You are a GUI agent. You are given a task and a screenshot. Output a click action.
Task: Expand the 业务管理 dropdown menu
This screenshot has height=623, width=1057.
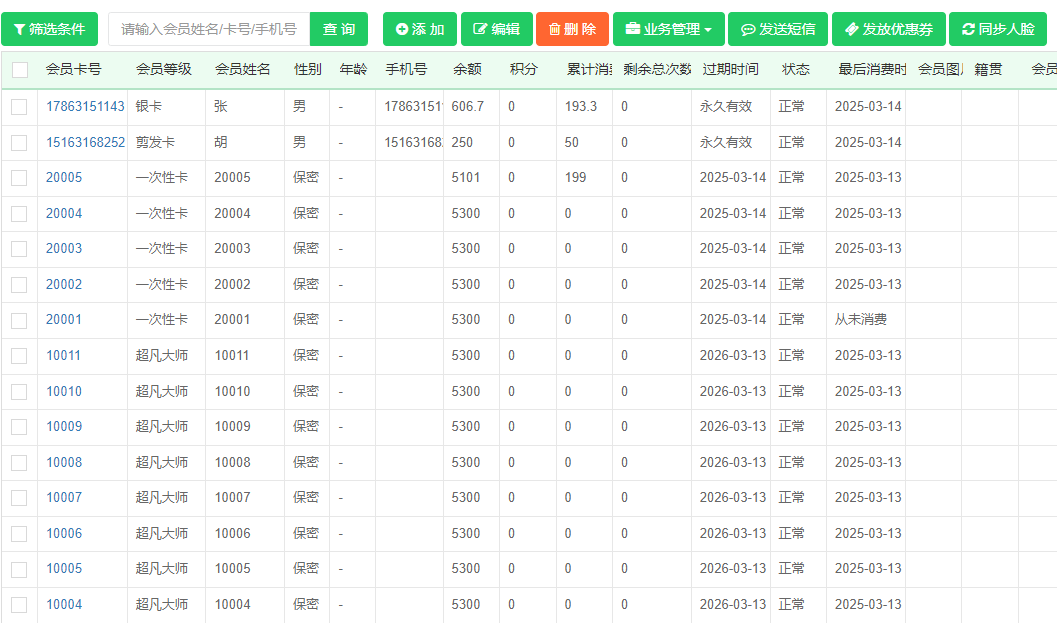pyautogui.click(x=669, y=29)
